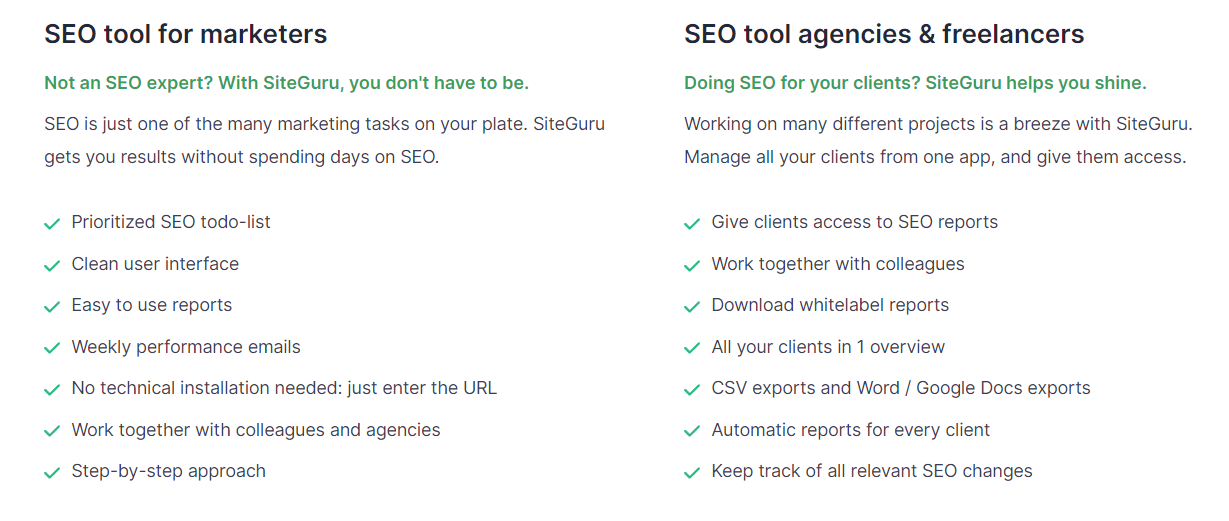Click the checkmark next to Clean user interface

(x=52, y=266)
